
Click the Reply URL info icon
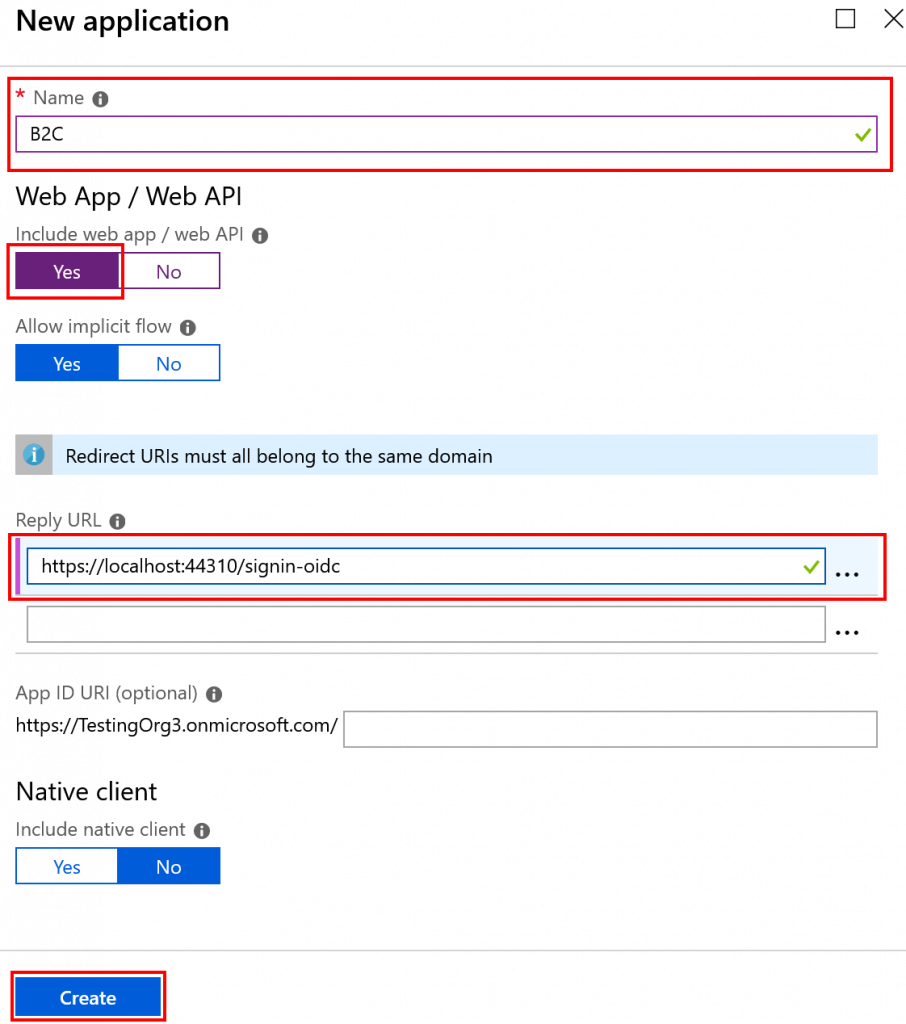pyautogui.click(x=118, y=521)
